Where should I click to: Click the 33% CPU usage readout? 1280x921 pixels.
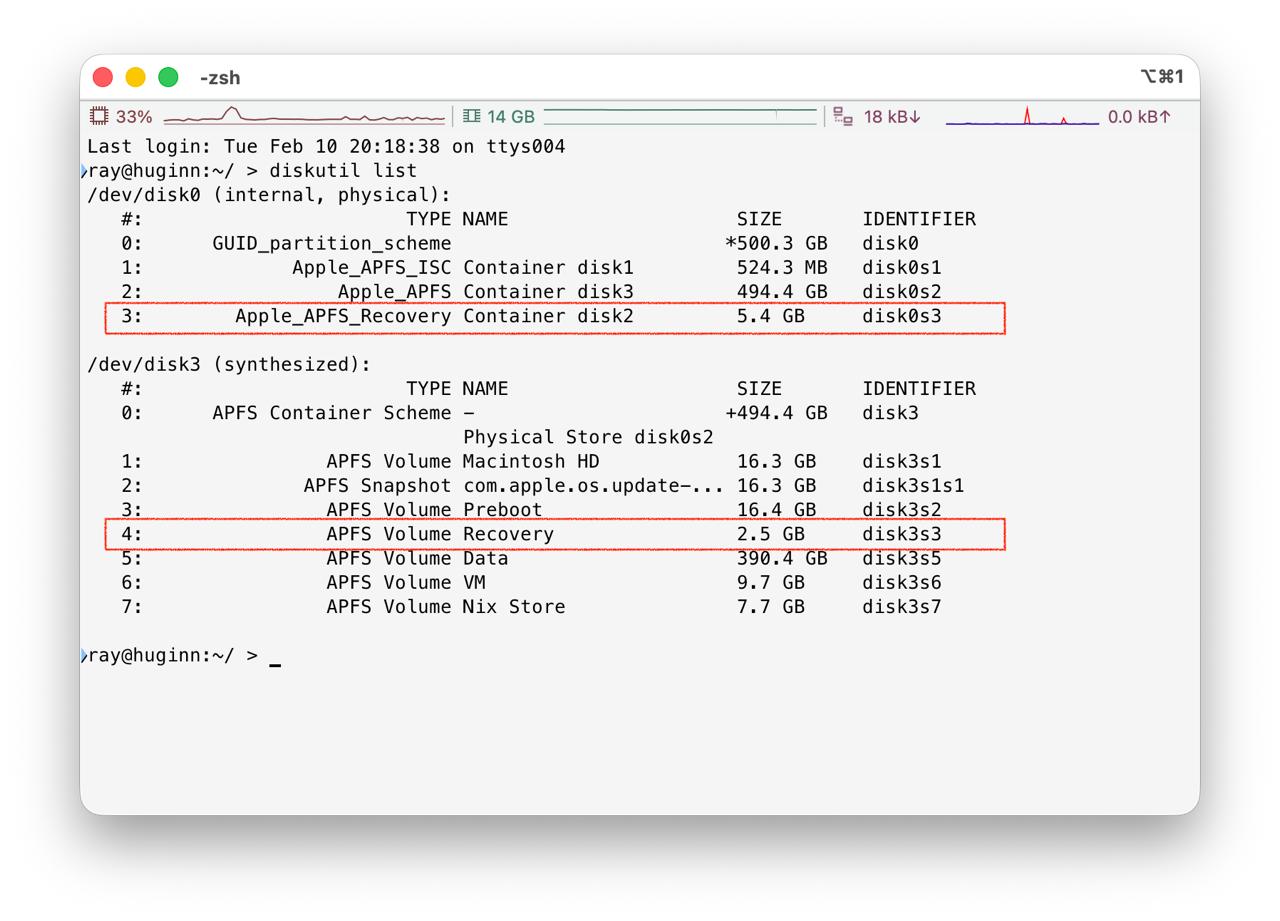coord(134,117)
